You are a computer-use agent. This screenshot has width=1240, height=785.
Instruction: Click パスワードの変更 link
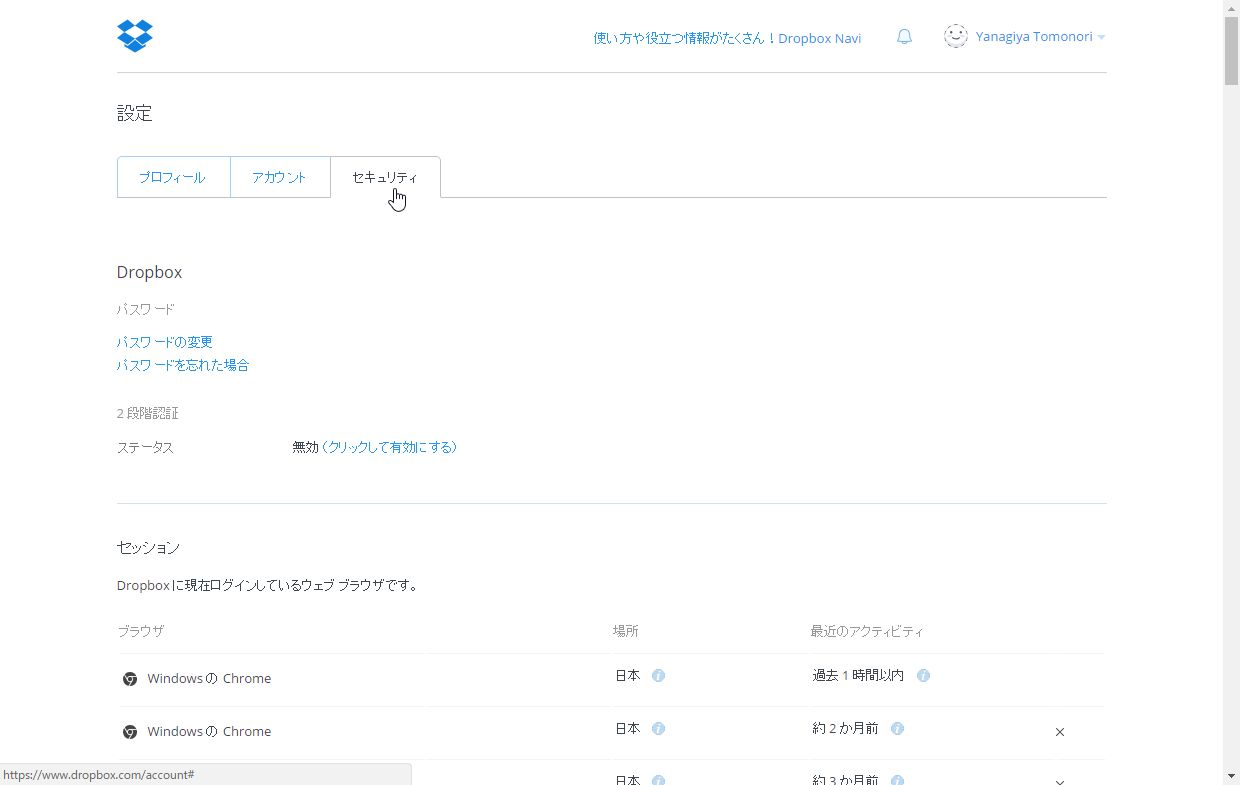165,342
